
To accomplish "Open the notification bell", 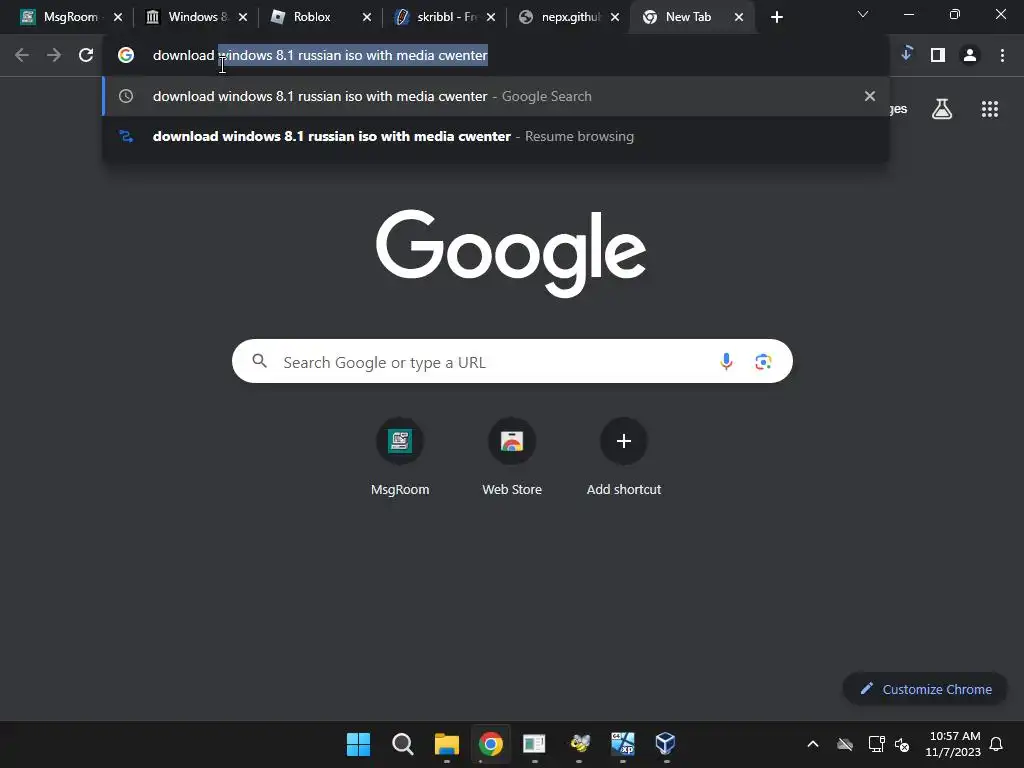I will (x=996, y=744).
